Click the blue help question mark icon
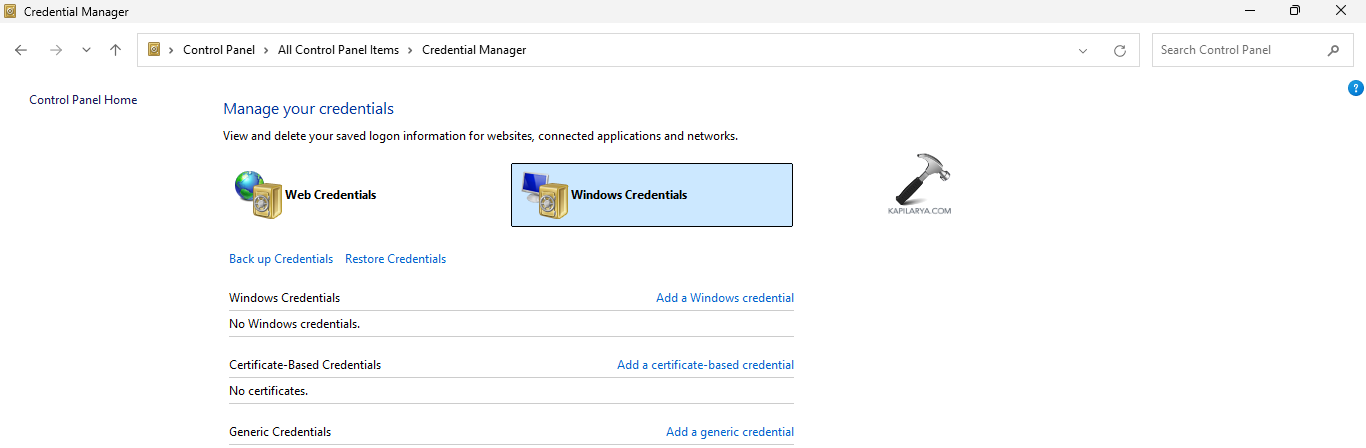The width and height of the screenshot is (1366, 448). (x=1356, y=88)
